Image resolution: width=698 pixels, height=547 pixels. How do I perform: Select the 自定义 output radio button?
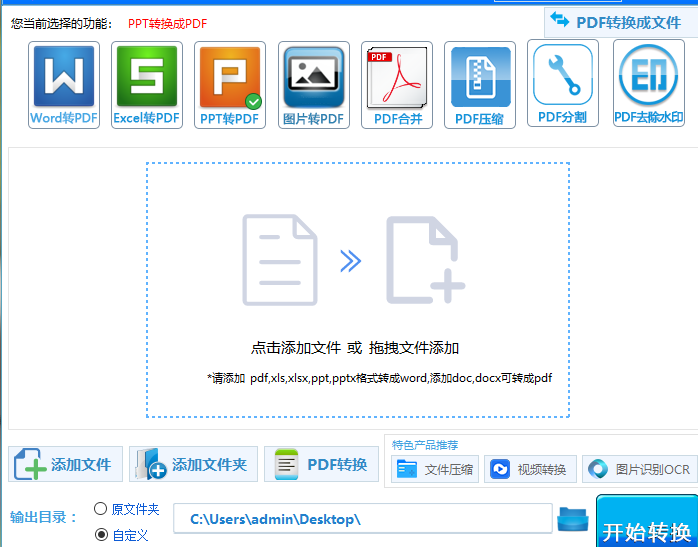pyautogui.click(x=101, y=535)
